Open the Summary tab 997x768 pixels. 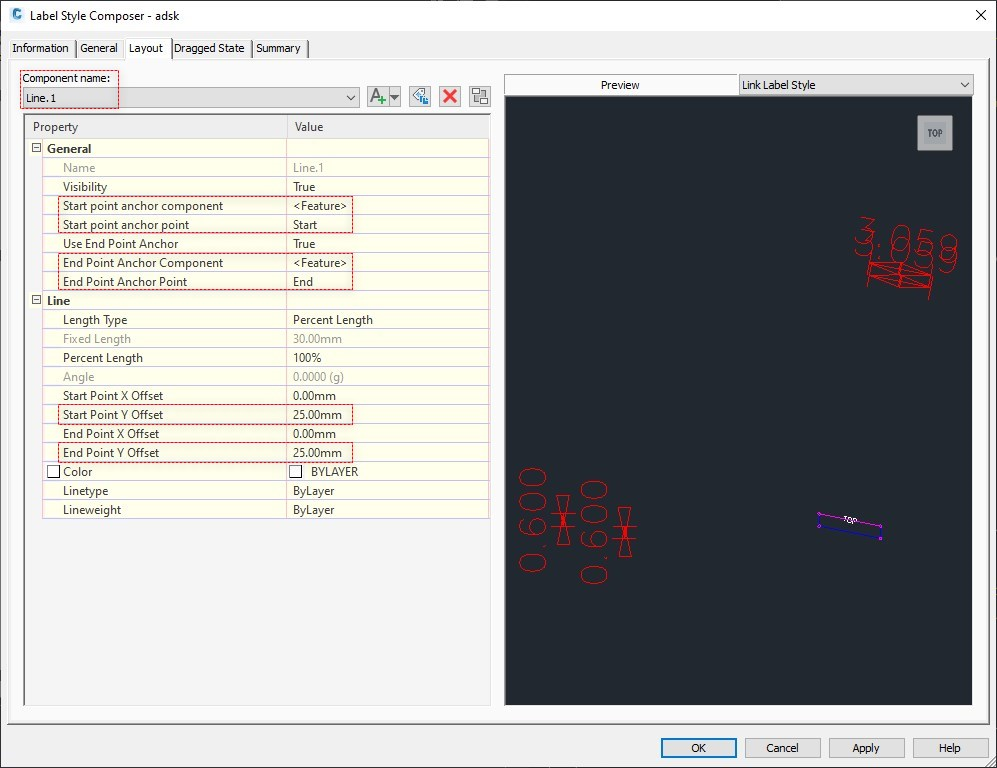pyautogui.click(x=278, y=48)
